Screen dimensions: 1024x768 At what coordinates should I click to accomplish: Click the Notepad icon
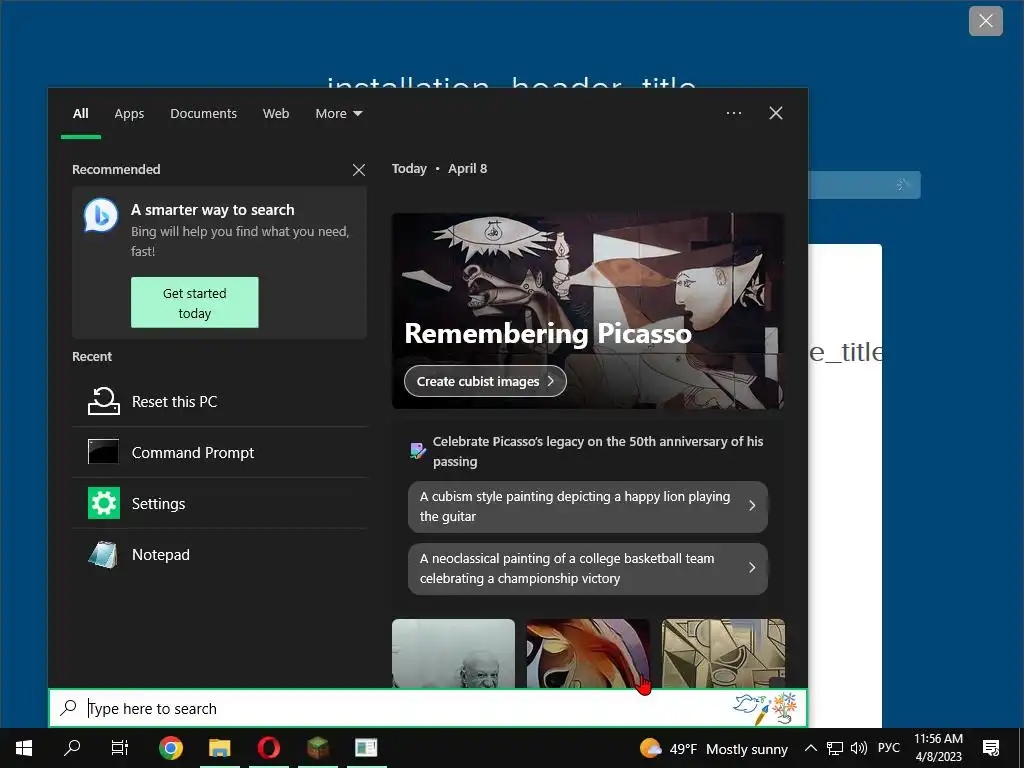[103, 554]
